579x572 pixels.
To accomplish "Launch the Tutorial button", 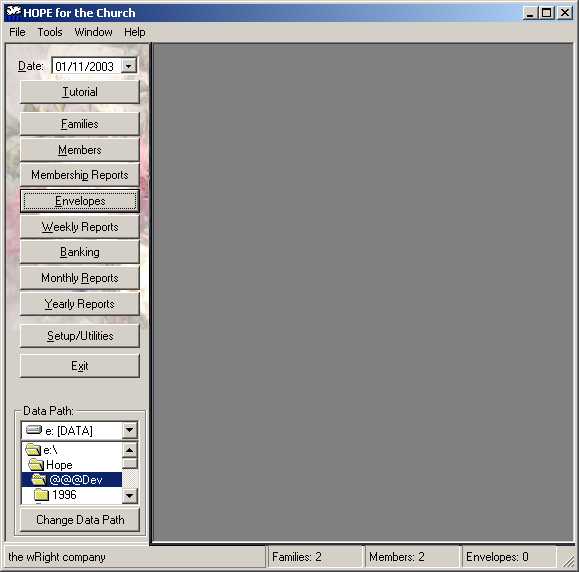I will tap(80, 92).
